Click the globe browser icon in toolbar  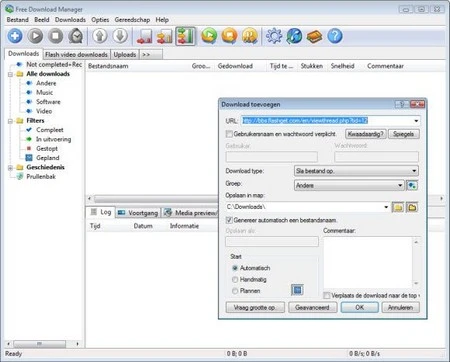click(x=294, y=36)
